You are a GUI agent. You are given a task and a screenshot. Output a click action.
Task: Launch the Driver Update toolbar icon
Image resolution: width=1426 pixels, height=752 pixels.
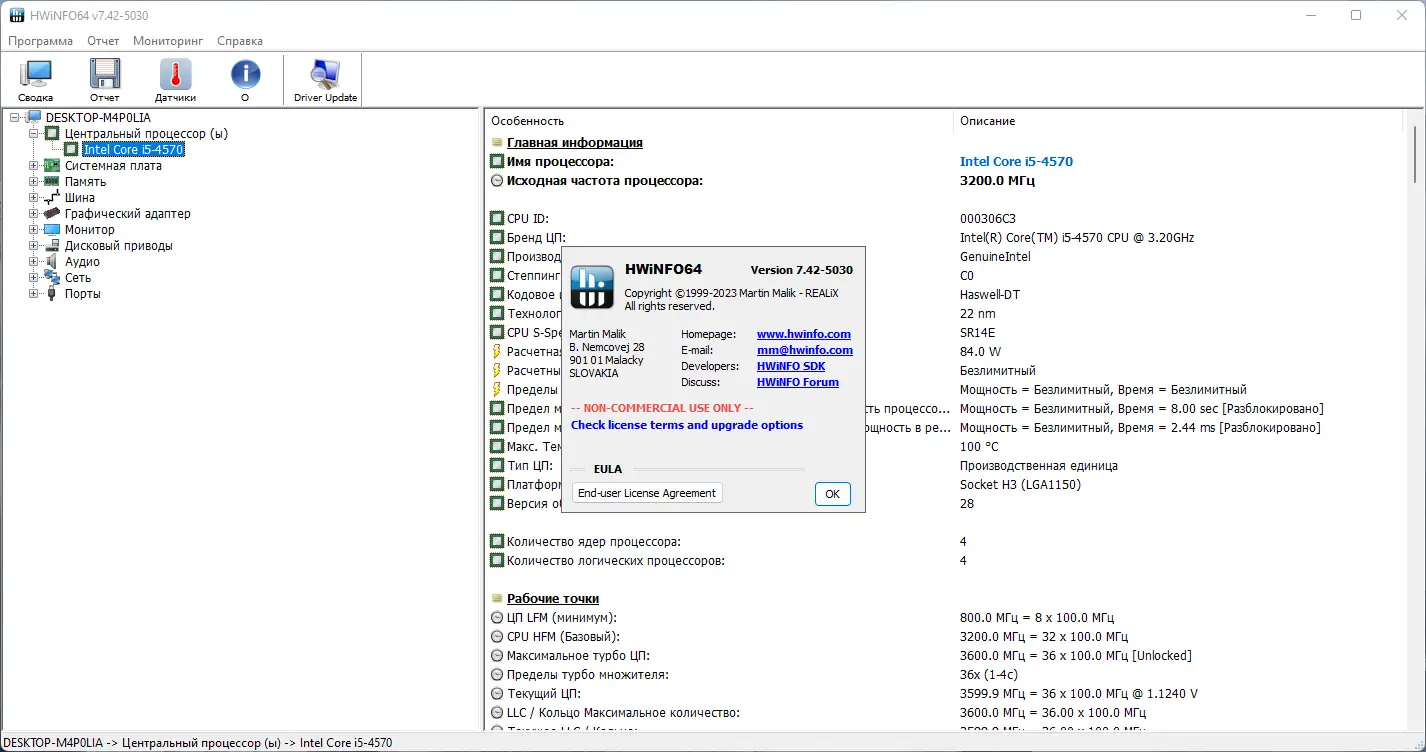click(x=325, y=74)
